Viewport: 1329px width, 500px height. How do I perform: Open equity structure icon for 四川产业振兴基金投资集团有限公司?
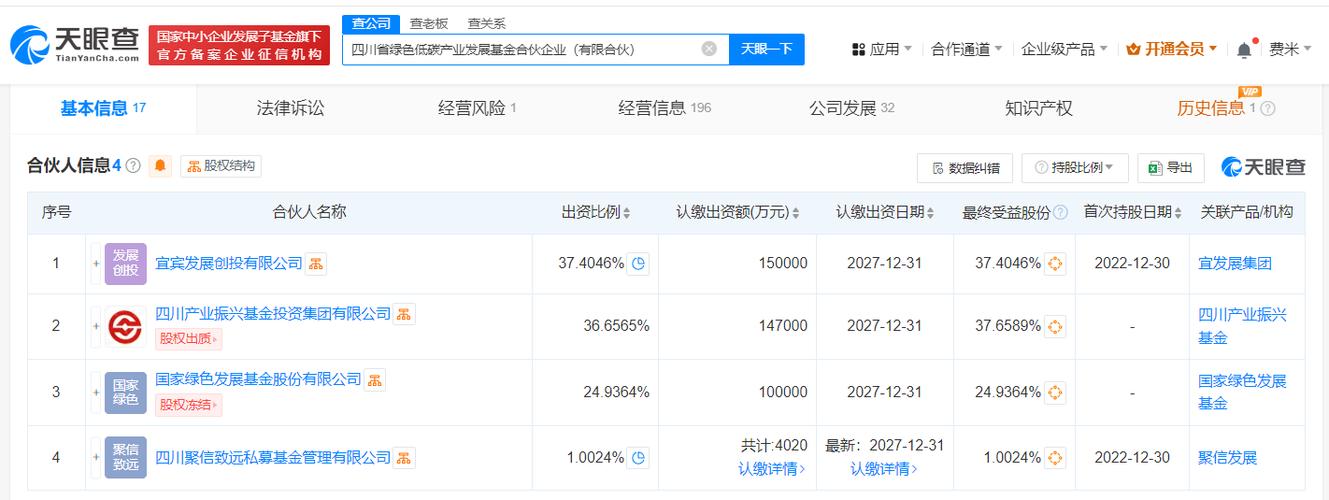(x=404, y=314)
